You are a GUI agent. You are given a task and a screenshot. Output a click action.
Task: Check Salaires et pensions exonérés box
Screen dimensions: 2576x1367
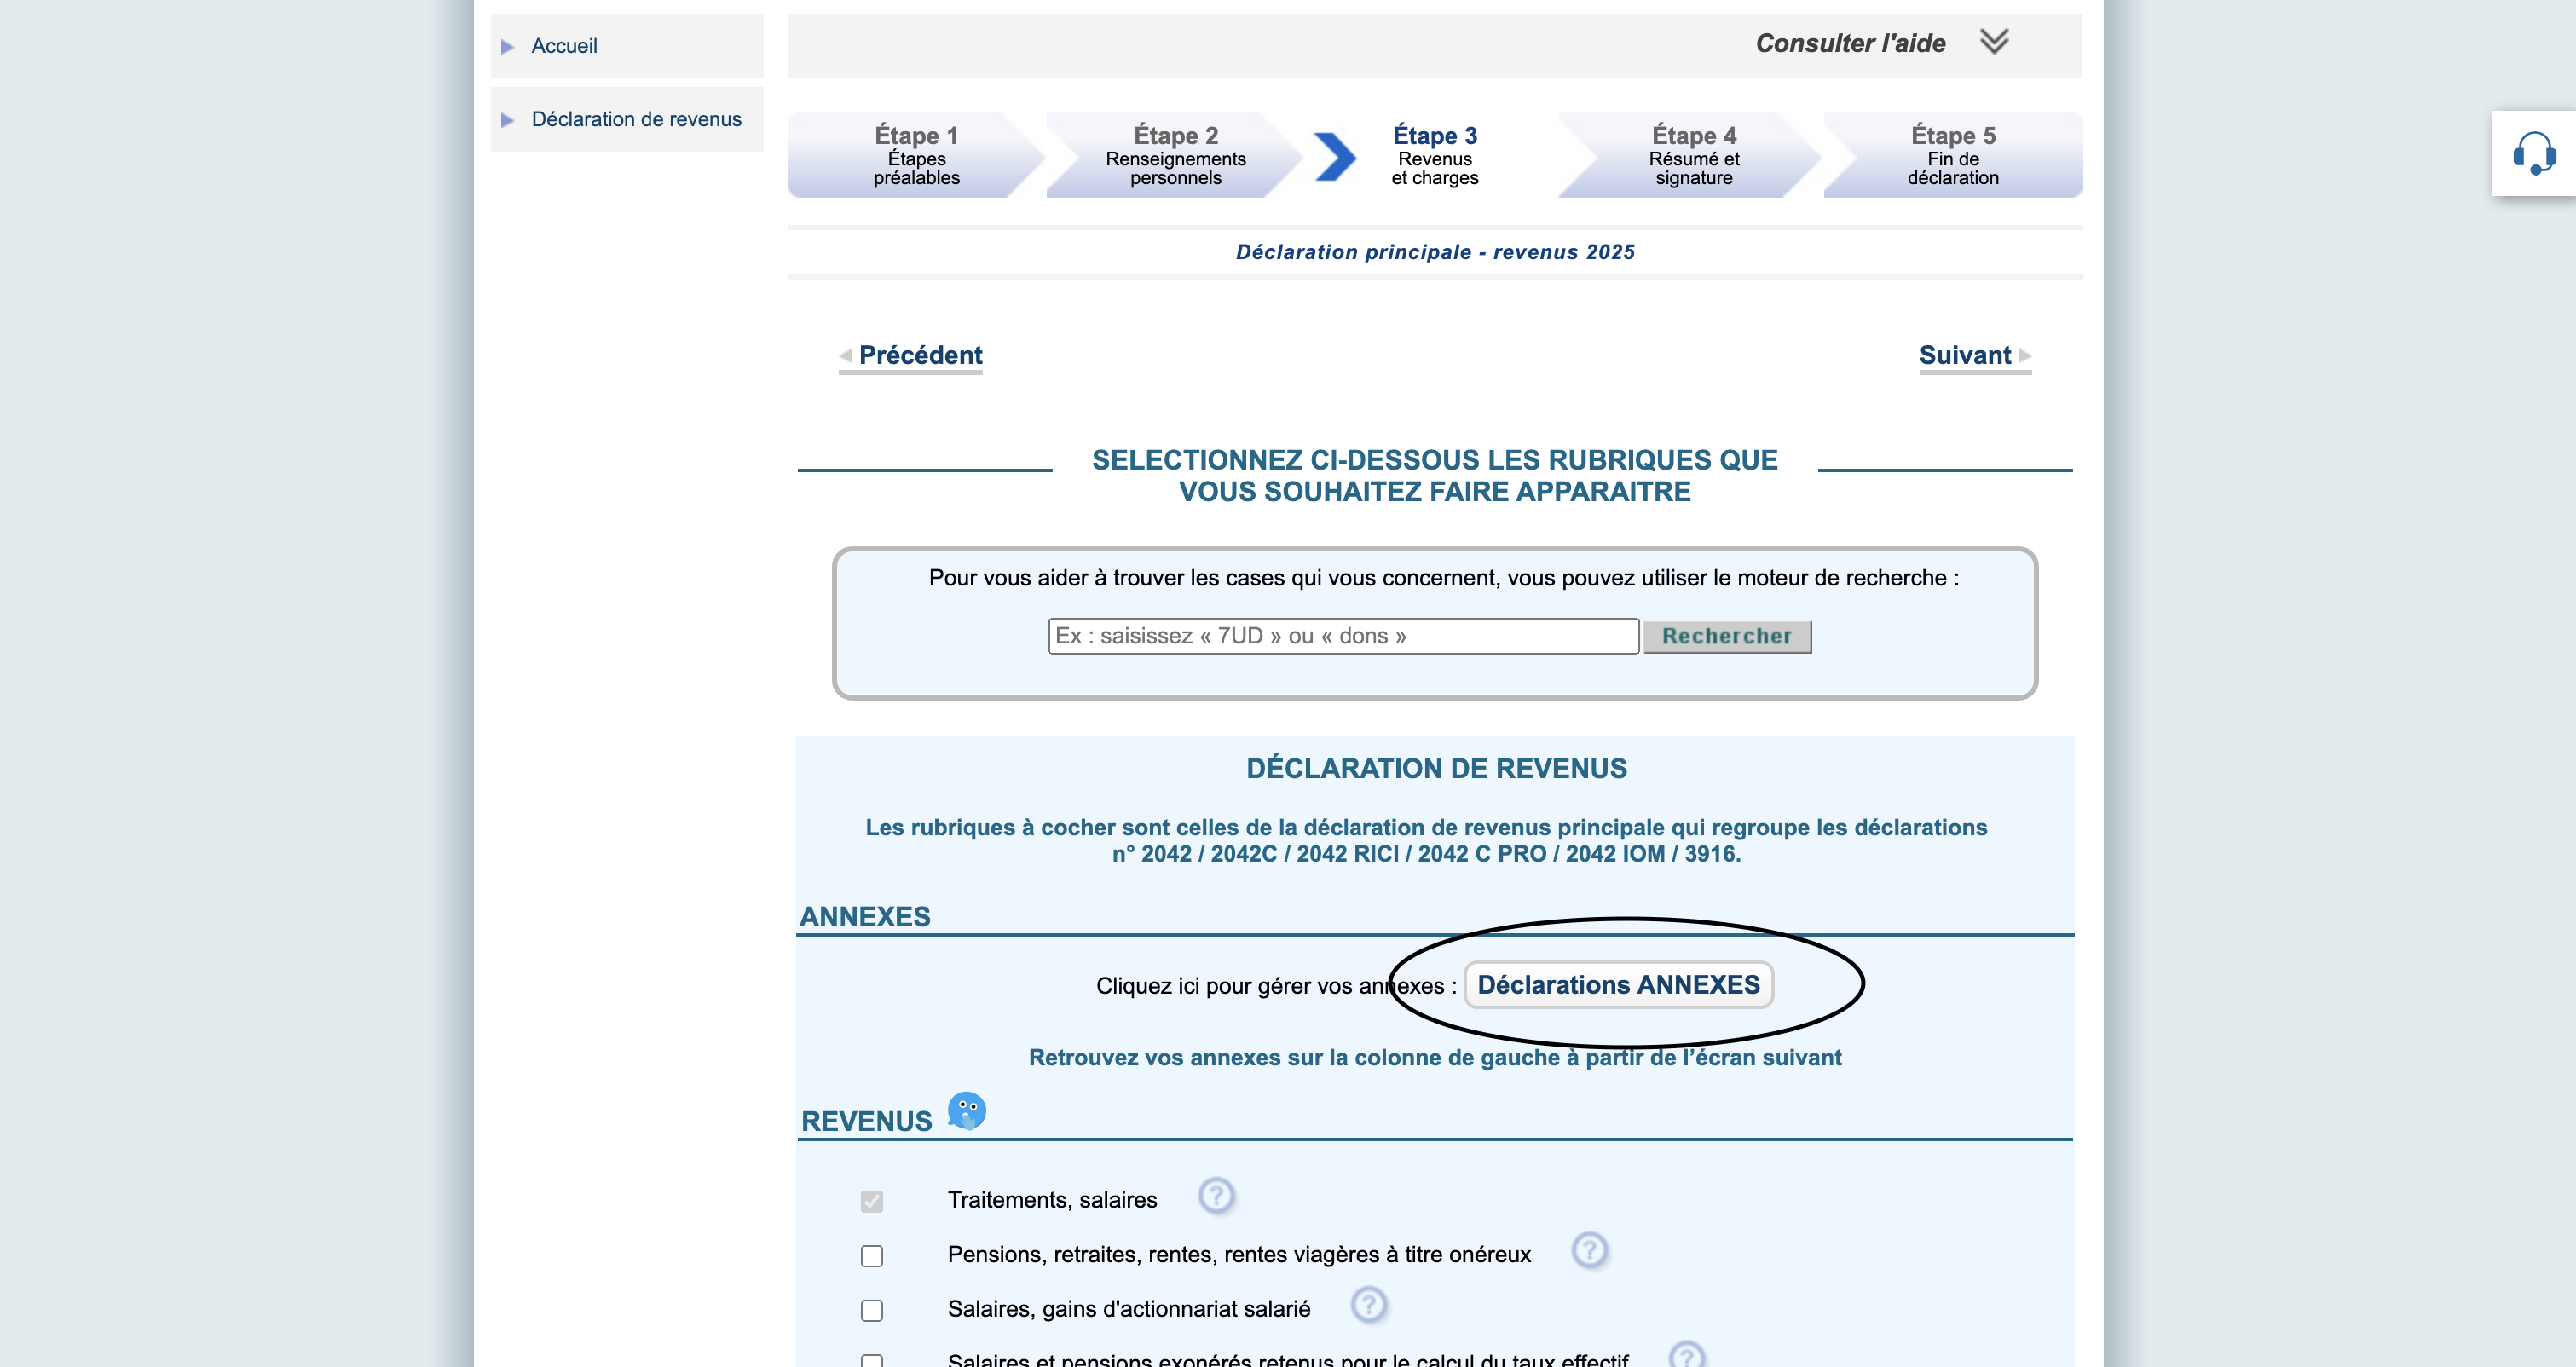pos(872,1360)
